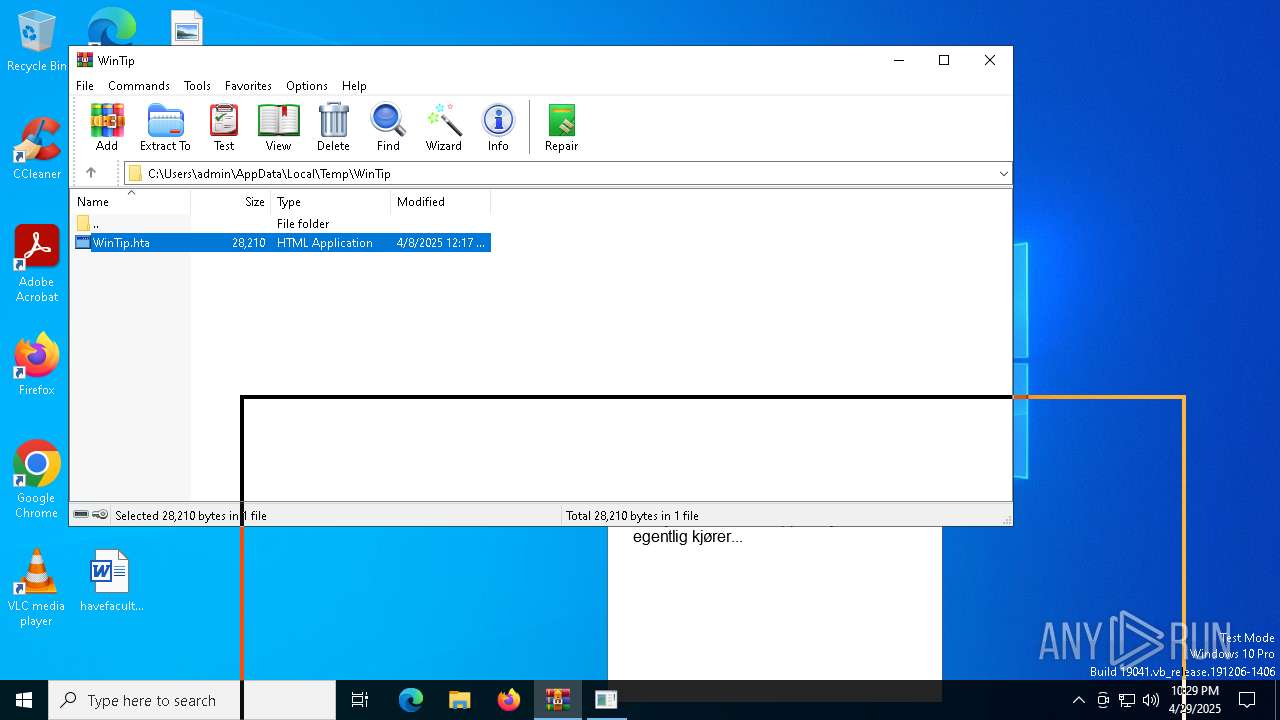
Task: Select the parent folder ".." row
Action: 281,224
